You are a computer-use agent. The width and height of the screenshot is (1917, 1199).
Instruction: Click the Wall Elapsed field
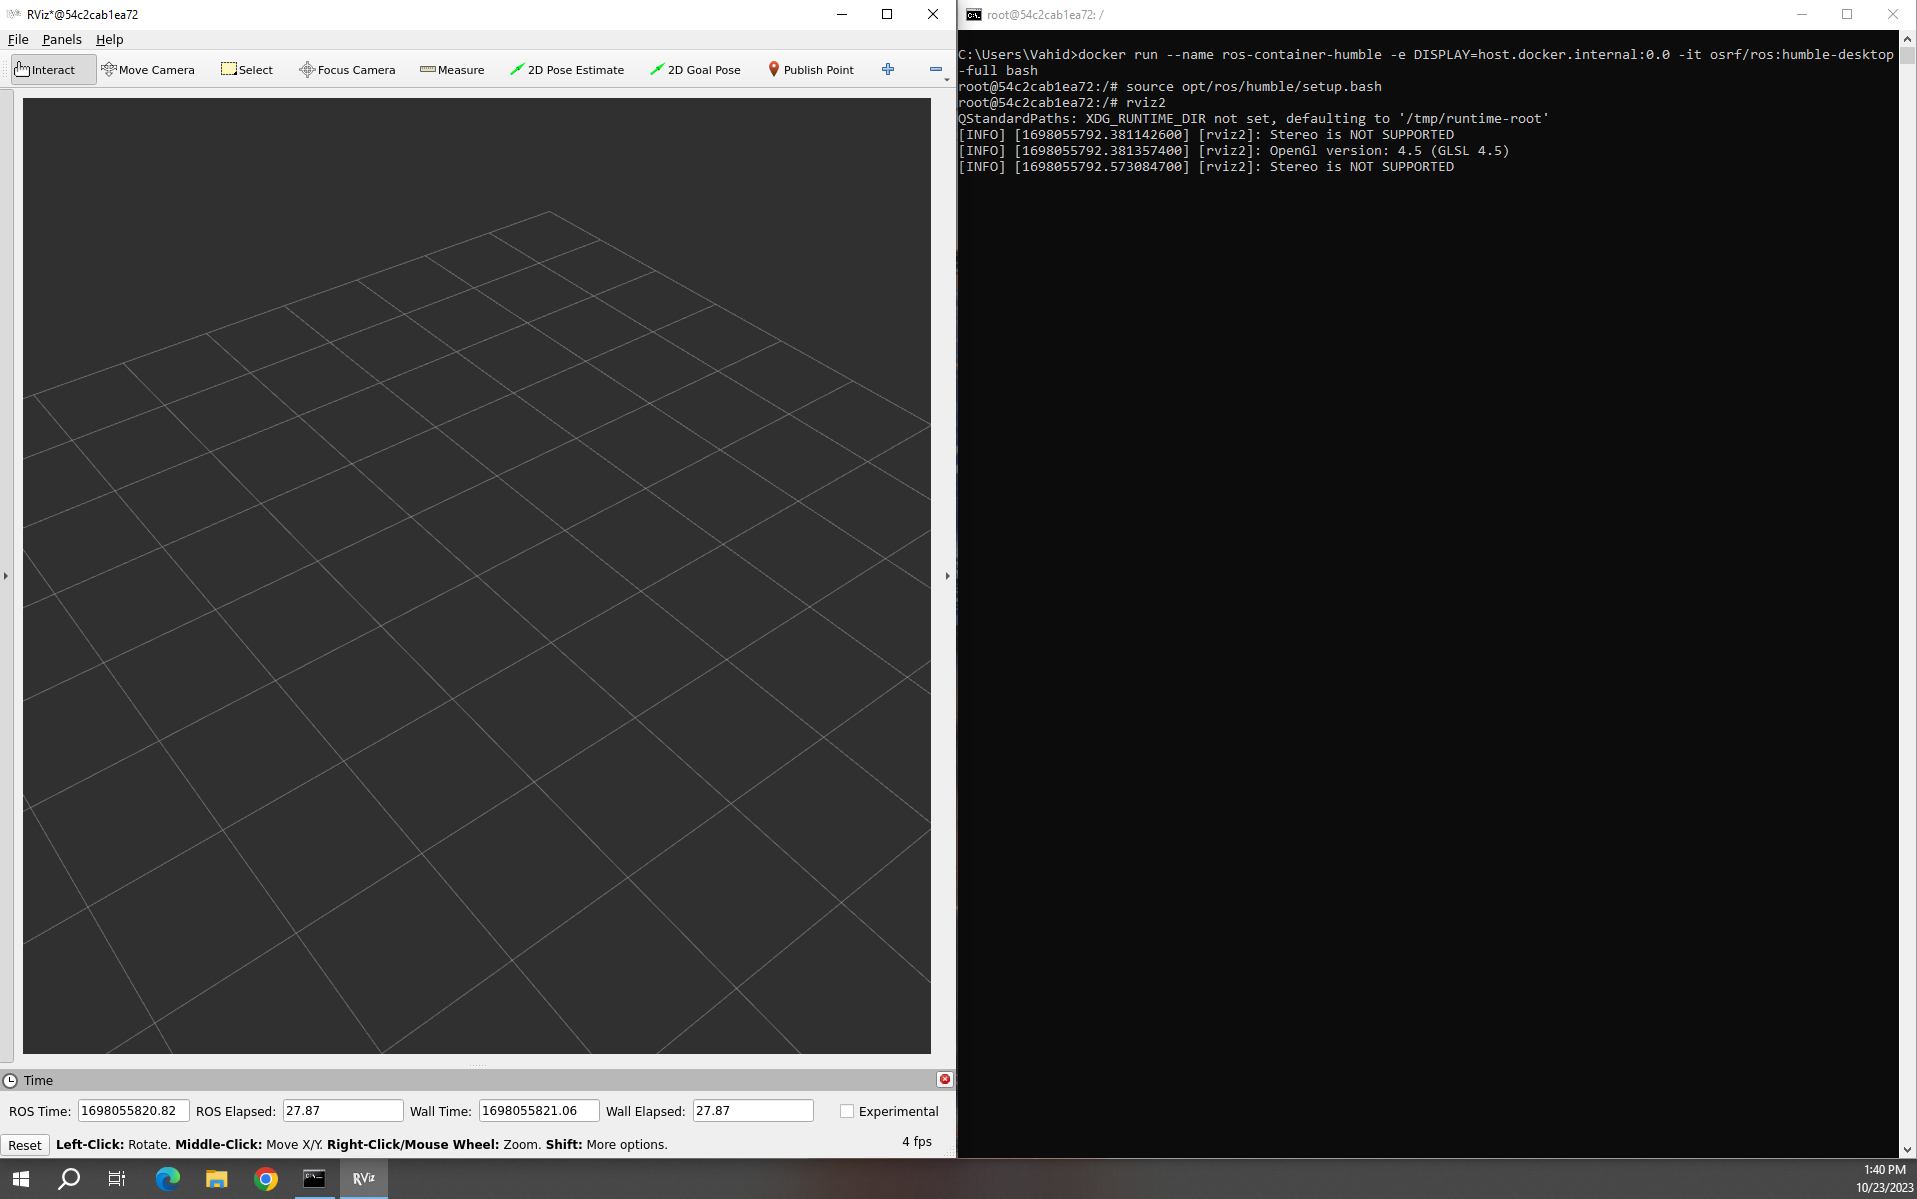(x=753, y=1111)
